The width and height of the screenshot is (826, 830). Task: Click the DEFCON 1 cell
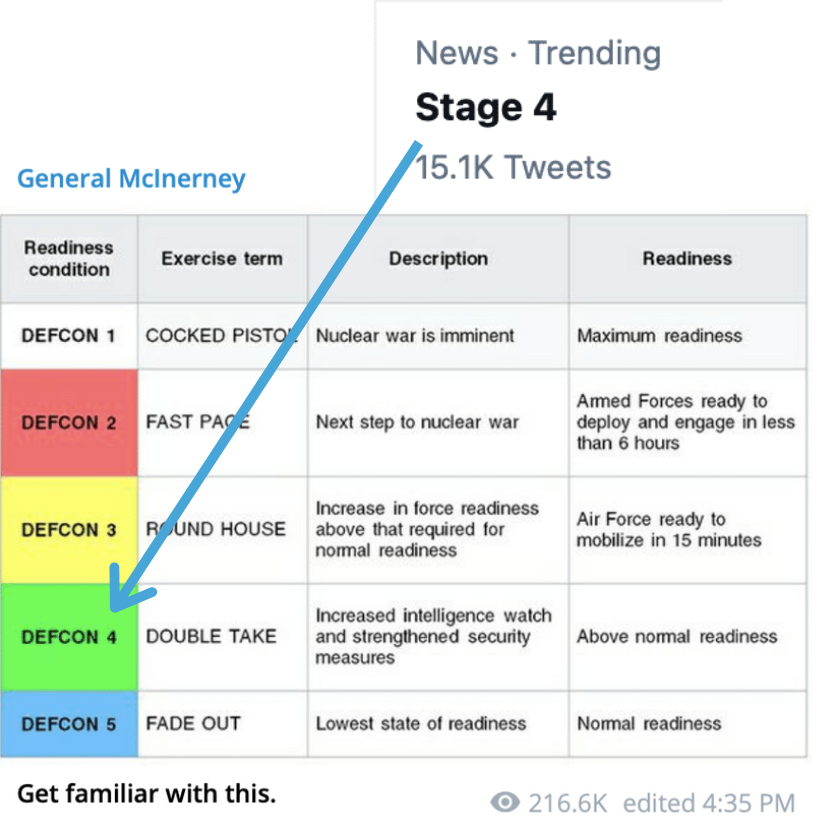tap(69, 336)
